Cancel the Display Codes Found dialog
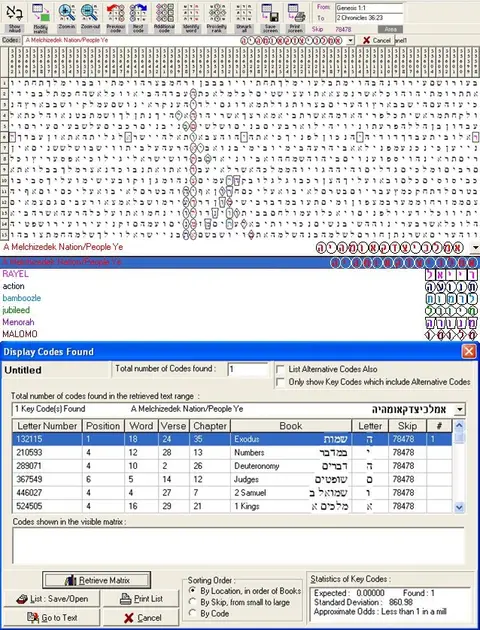This screenshot has height=630, width=480. pyautogui.click(x=140, y=618)
